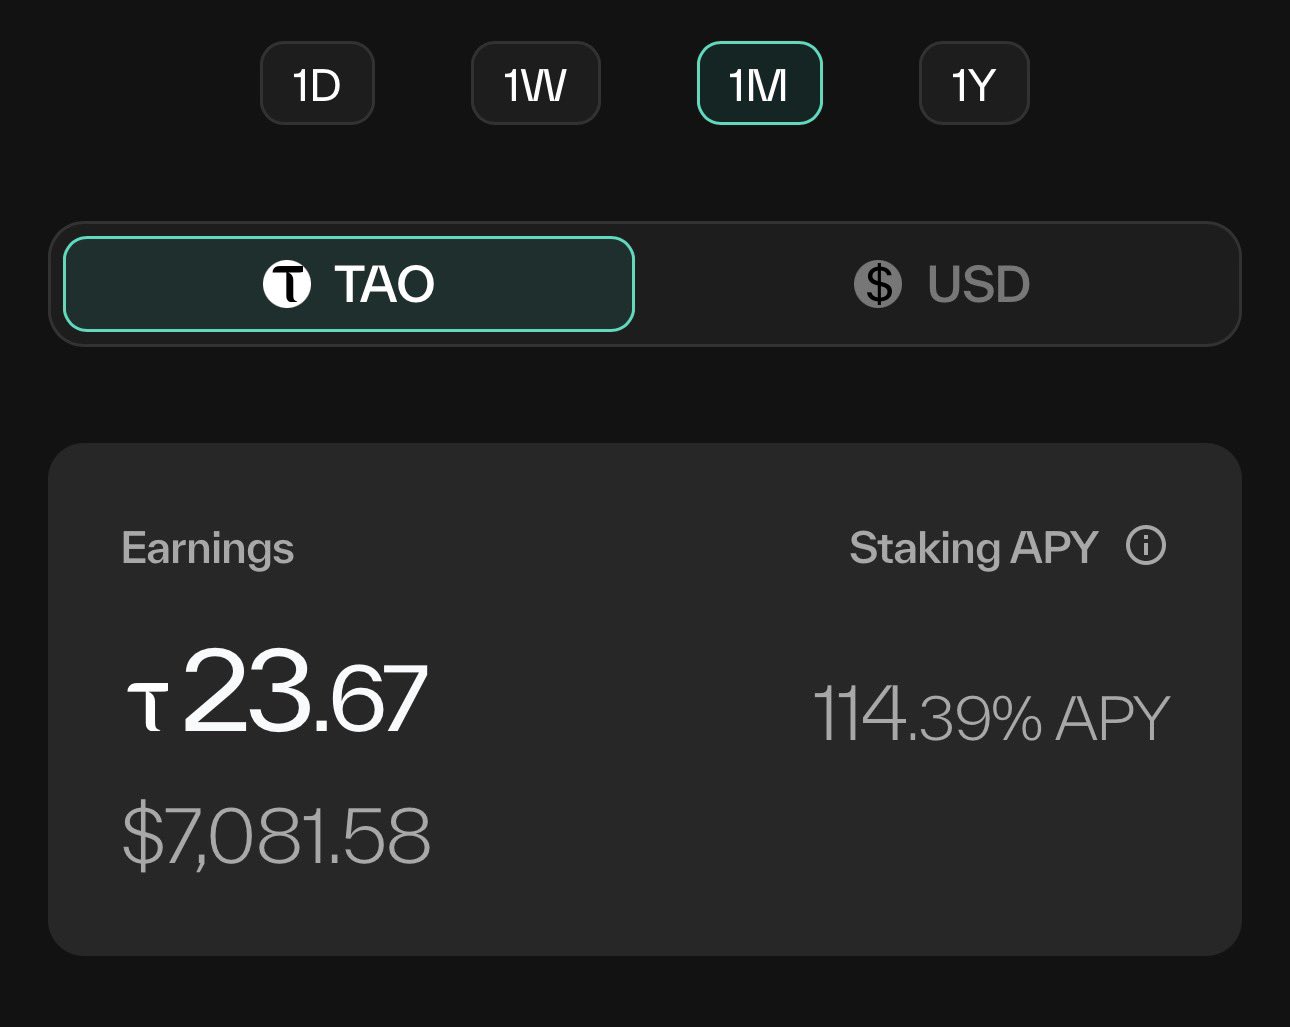Screen dimensions: 1290x1027
Task: Select the 1D time range
Action: point(317,84)
